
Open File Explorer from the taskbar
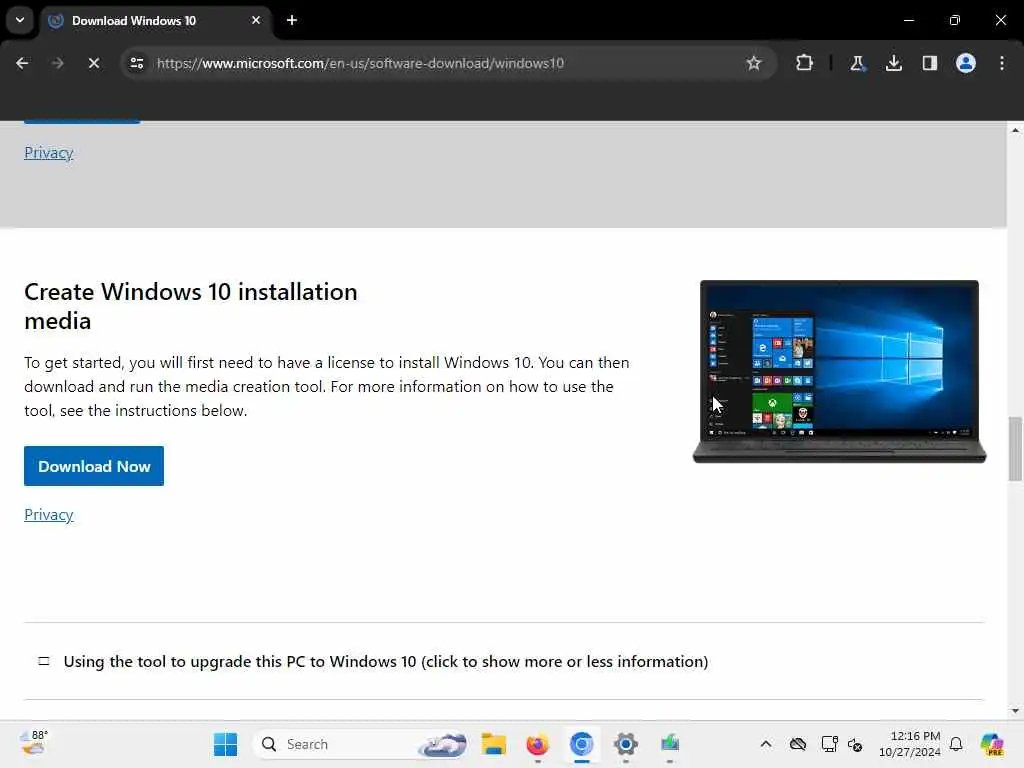coord(494,744)
